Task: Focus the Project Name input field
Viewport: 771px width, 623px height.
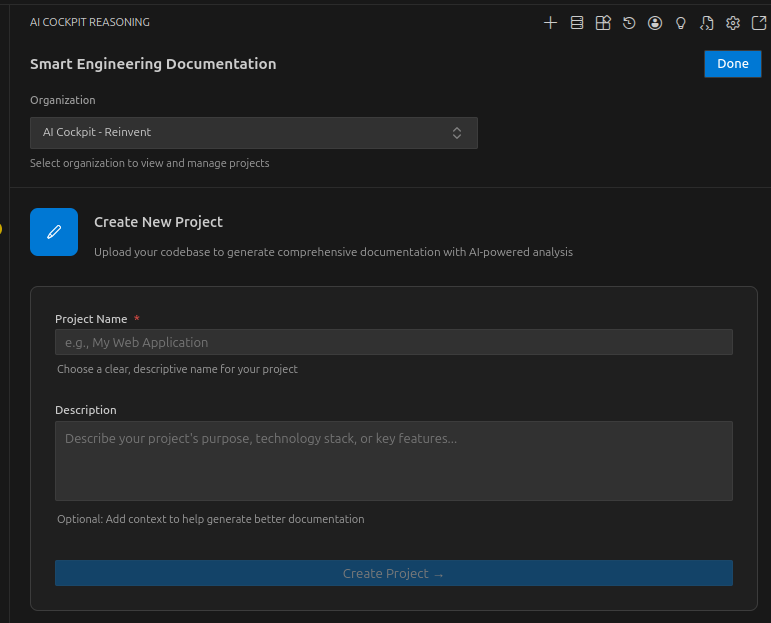Action: click(x=393, y=342)
